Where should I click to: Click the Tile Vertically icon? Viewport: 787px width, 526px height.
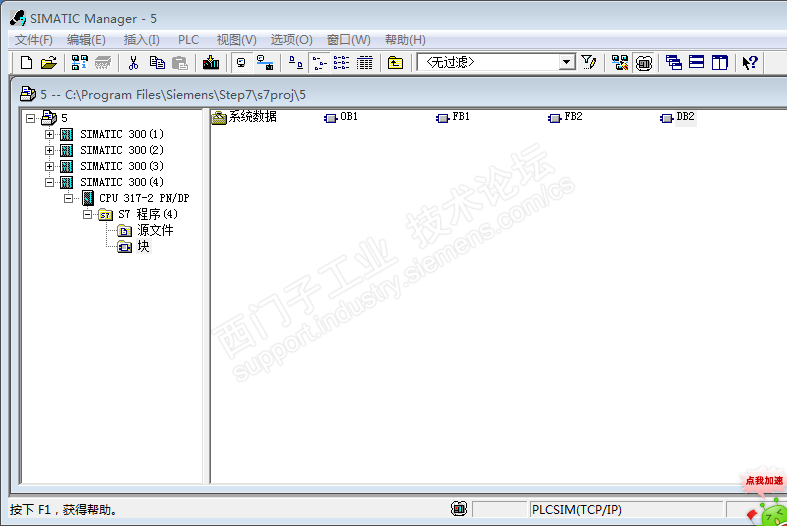720,63
